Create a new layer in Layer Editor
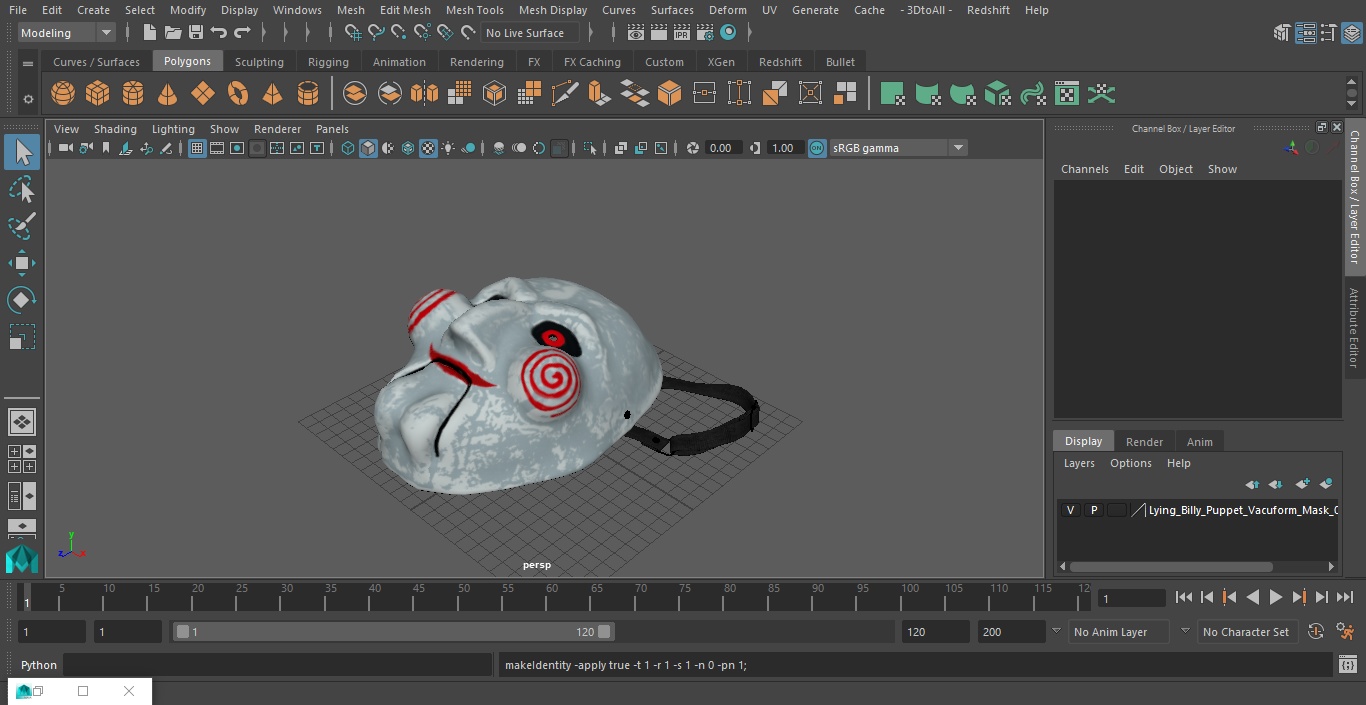This screenshot has width=1366, height=705. [1302, 484]
